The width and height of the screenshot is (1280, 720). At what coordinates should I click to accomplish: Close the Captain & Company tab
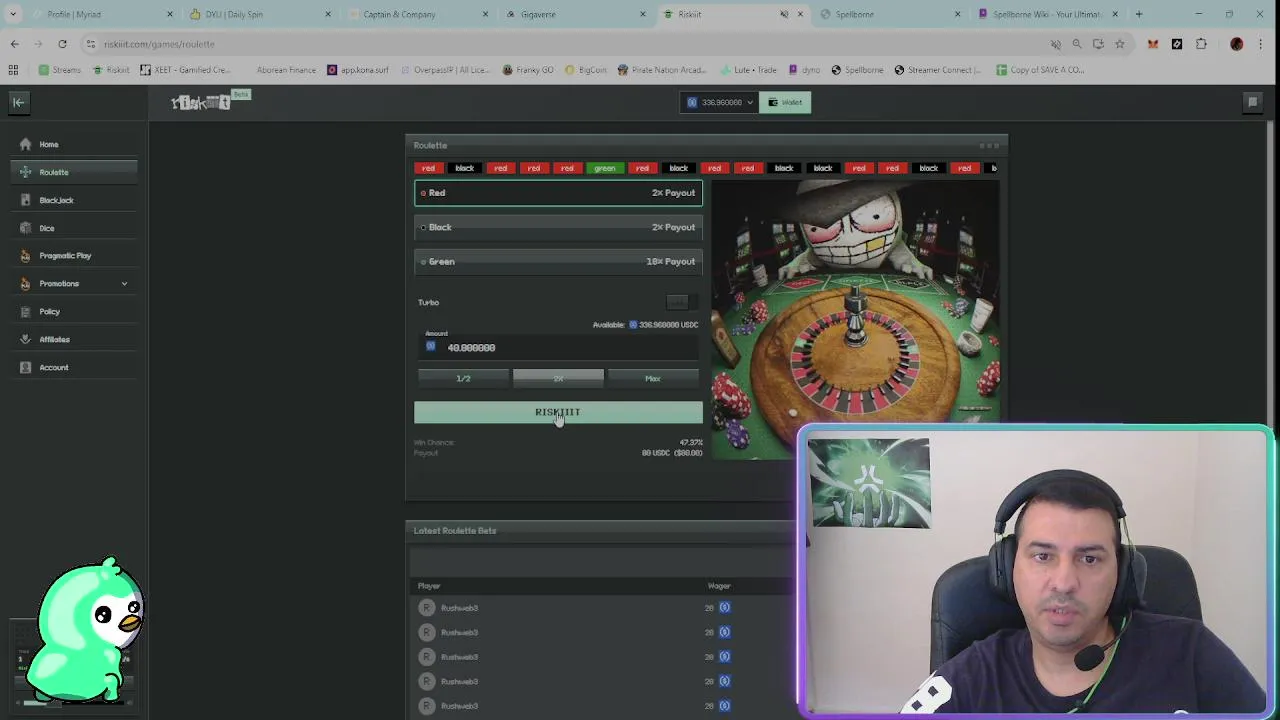485,14
